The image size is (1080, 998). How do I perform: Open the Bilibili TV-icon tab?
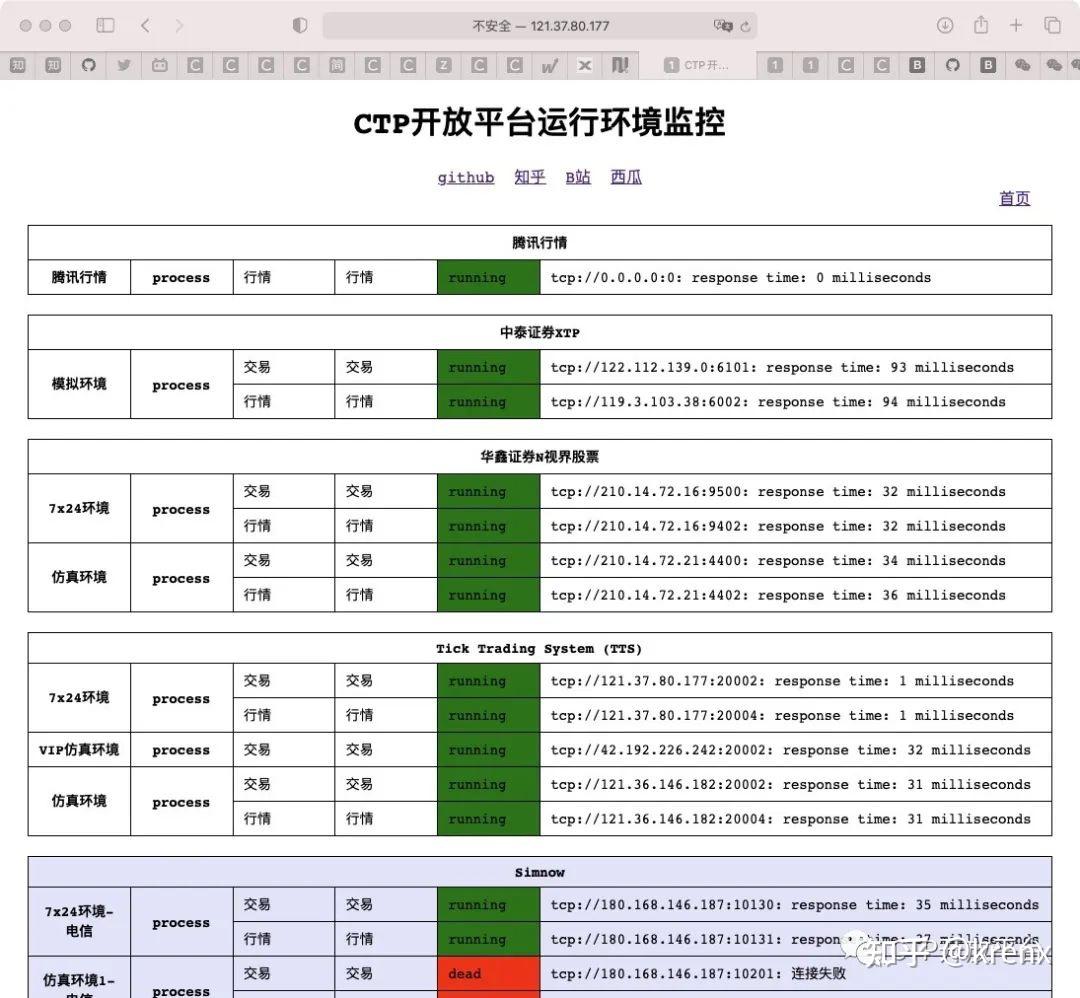click(160, 65)
